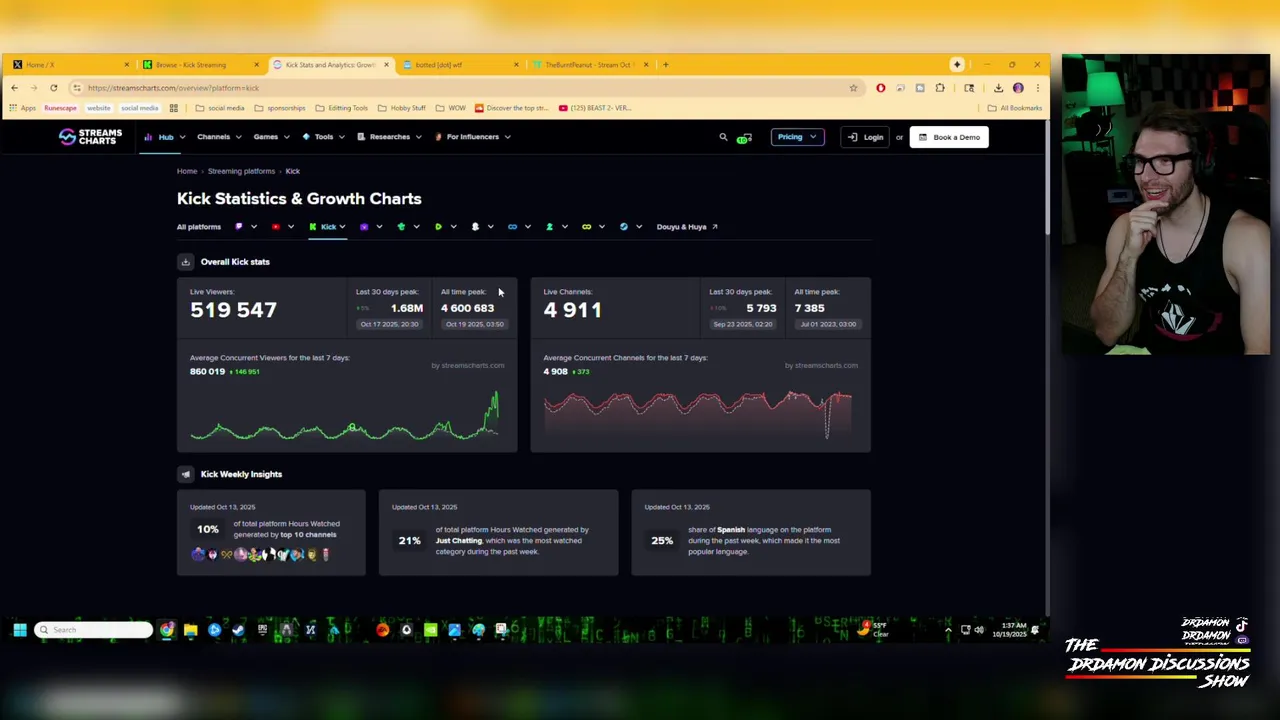Screen dimensions: 1280x720
Task: Open the Douyu & Huya external link
Action: pyautogui.click(x=687, y=227)
